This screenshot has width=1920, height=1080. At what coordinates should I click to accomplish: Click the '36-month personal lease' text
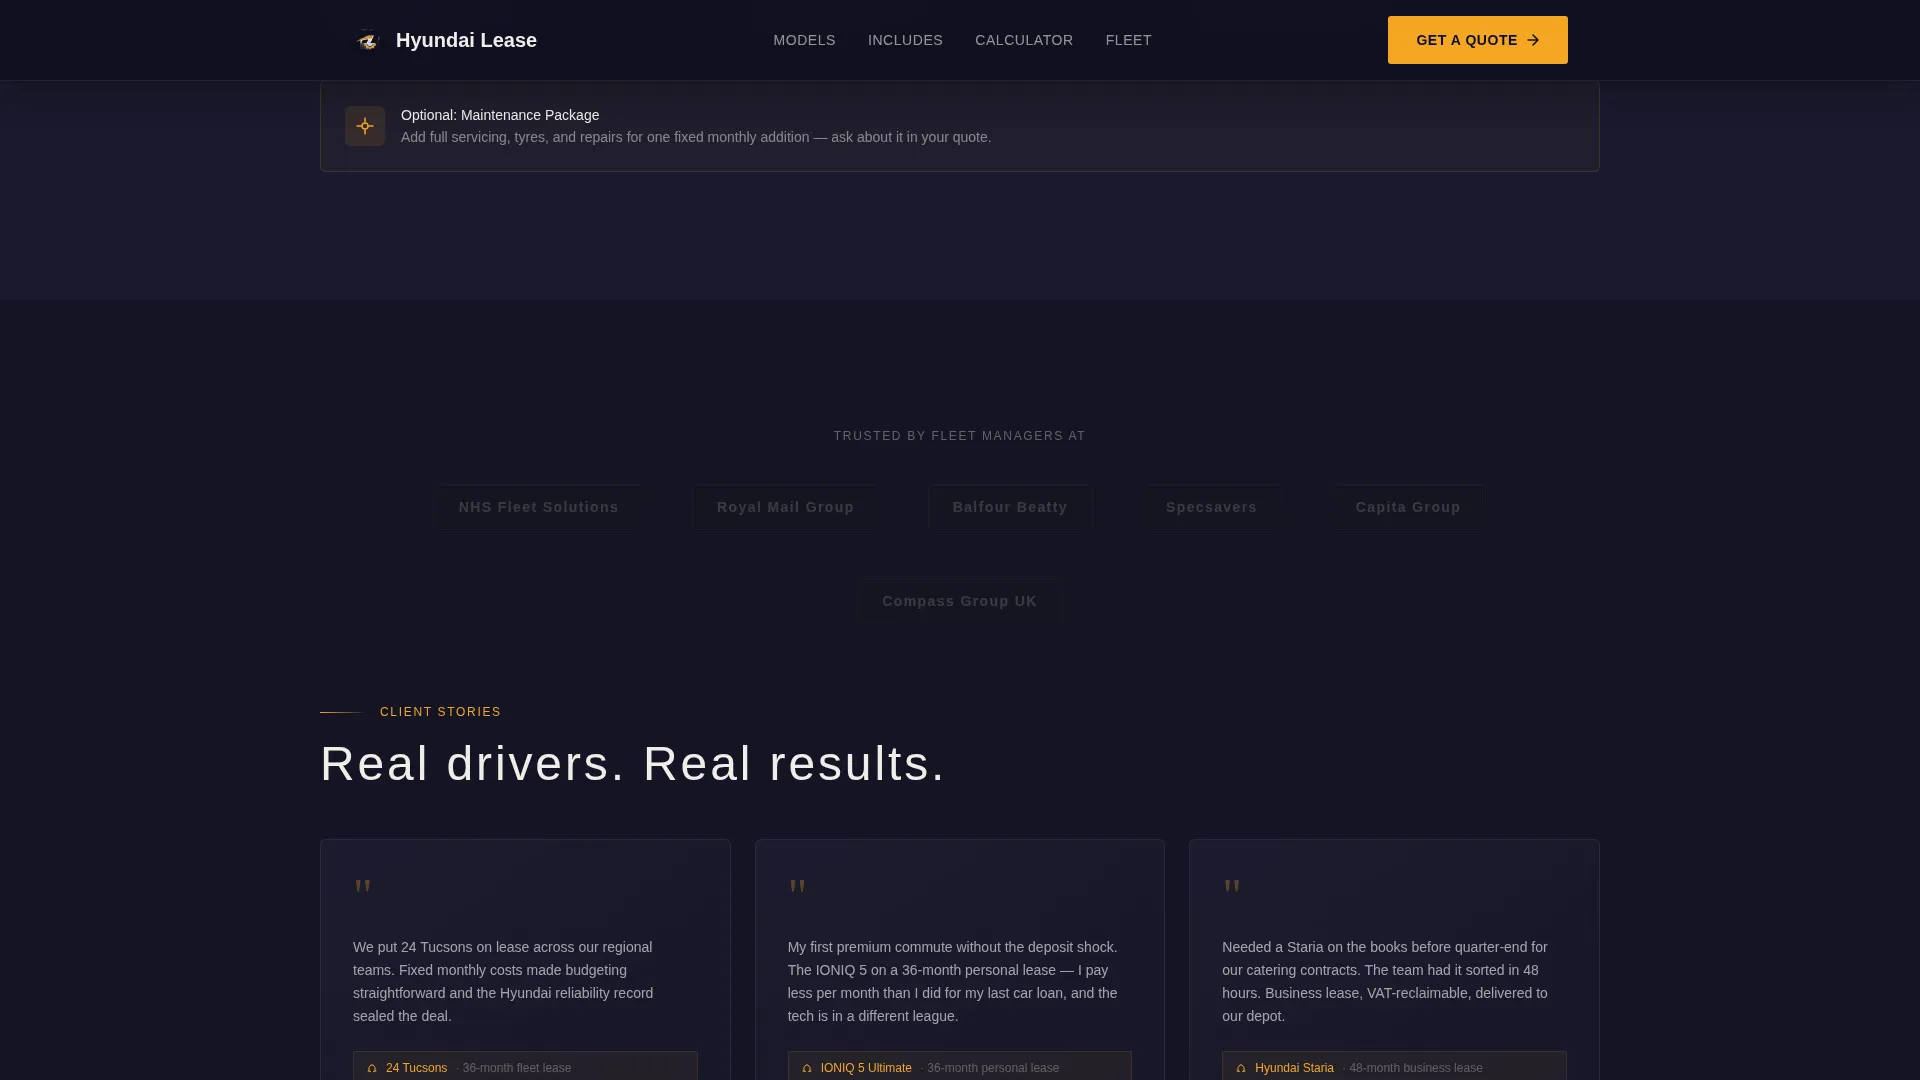tap(992, 1068)
